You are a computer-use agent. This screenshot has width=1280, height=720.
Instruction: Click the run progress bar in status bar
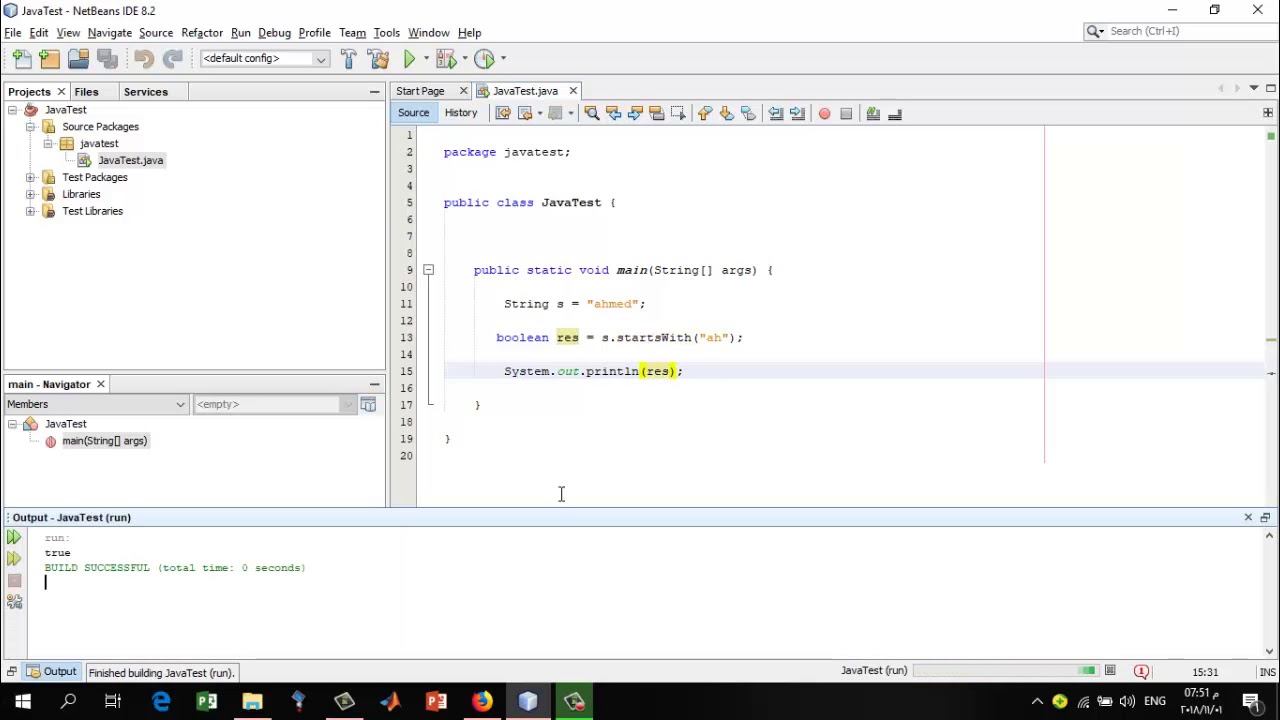point(1004,671)
